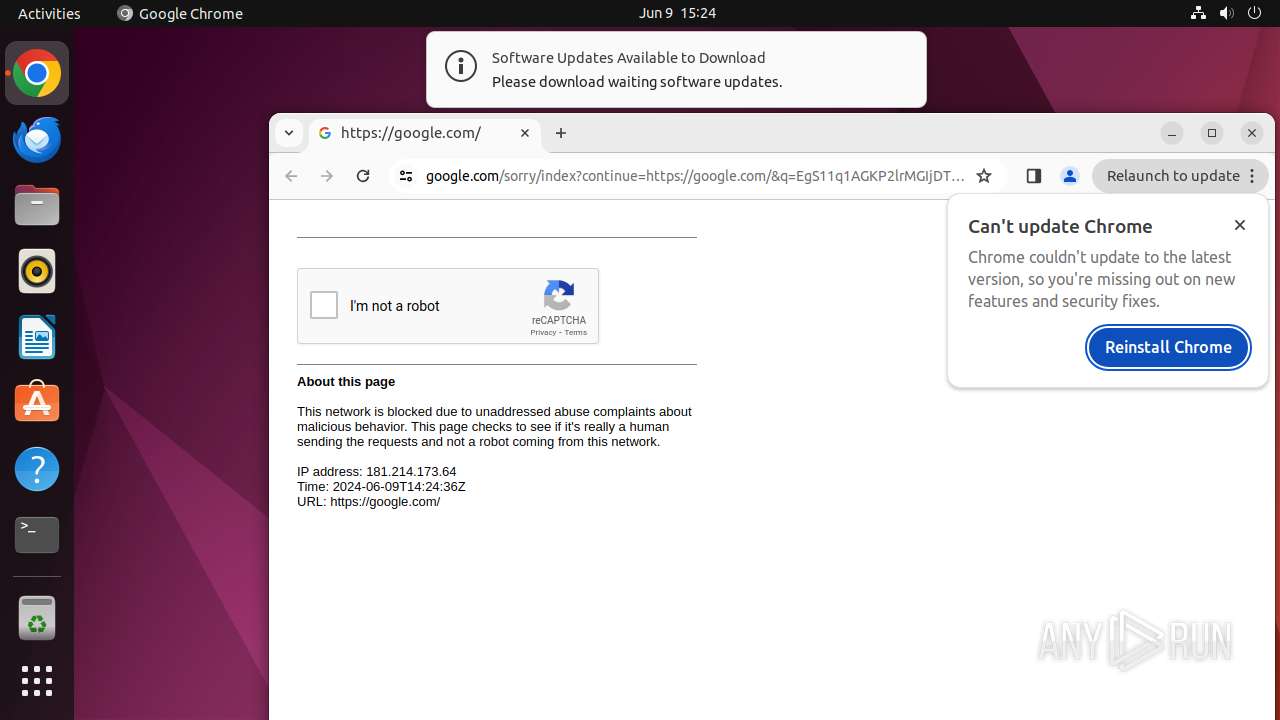Viewport: 1280px width, 720px height.
Task: Toggle the Chrome side panel
Action: click(1034, 176)
